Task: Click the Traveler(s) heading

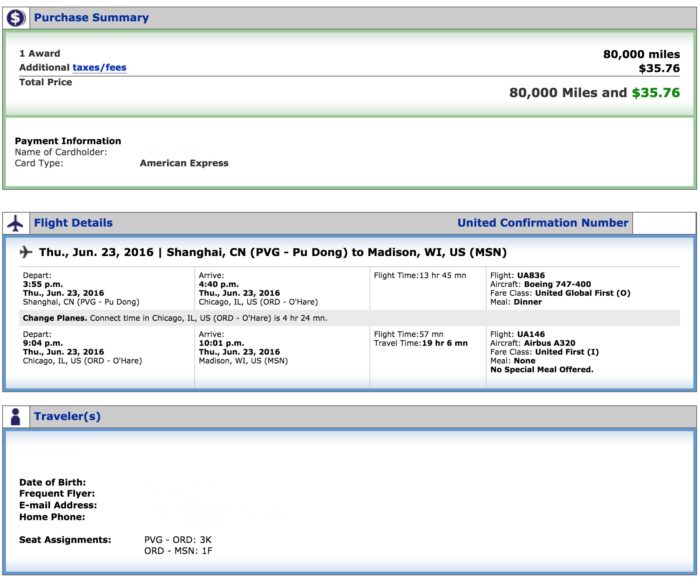Action: [x=67, y=416]
